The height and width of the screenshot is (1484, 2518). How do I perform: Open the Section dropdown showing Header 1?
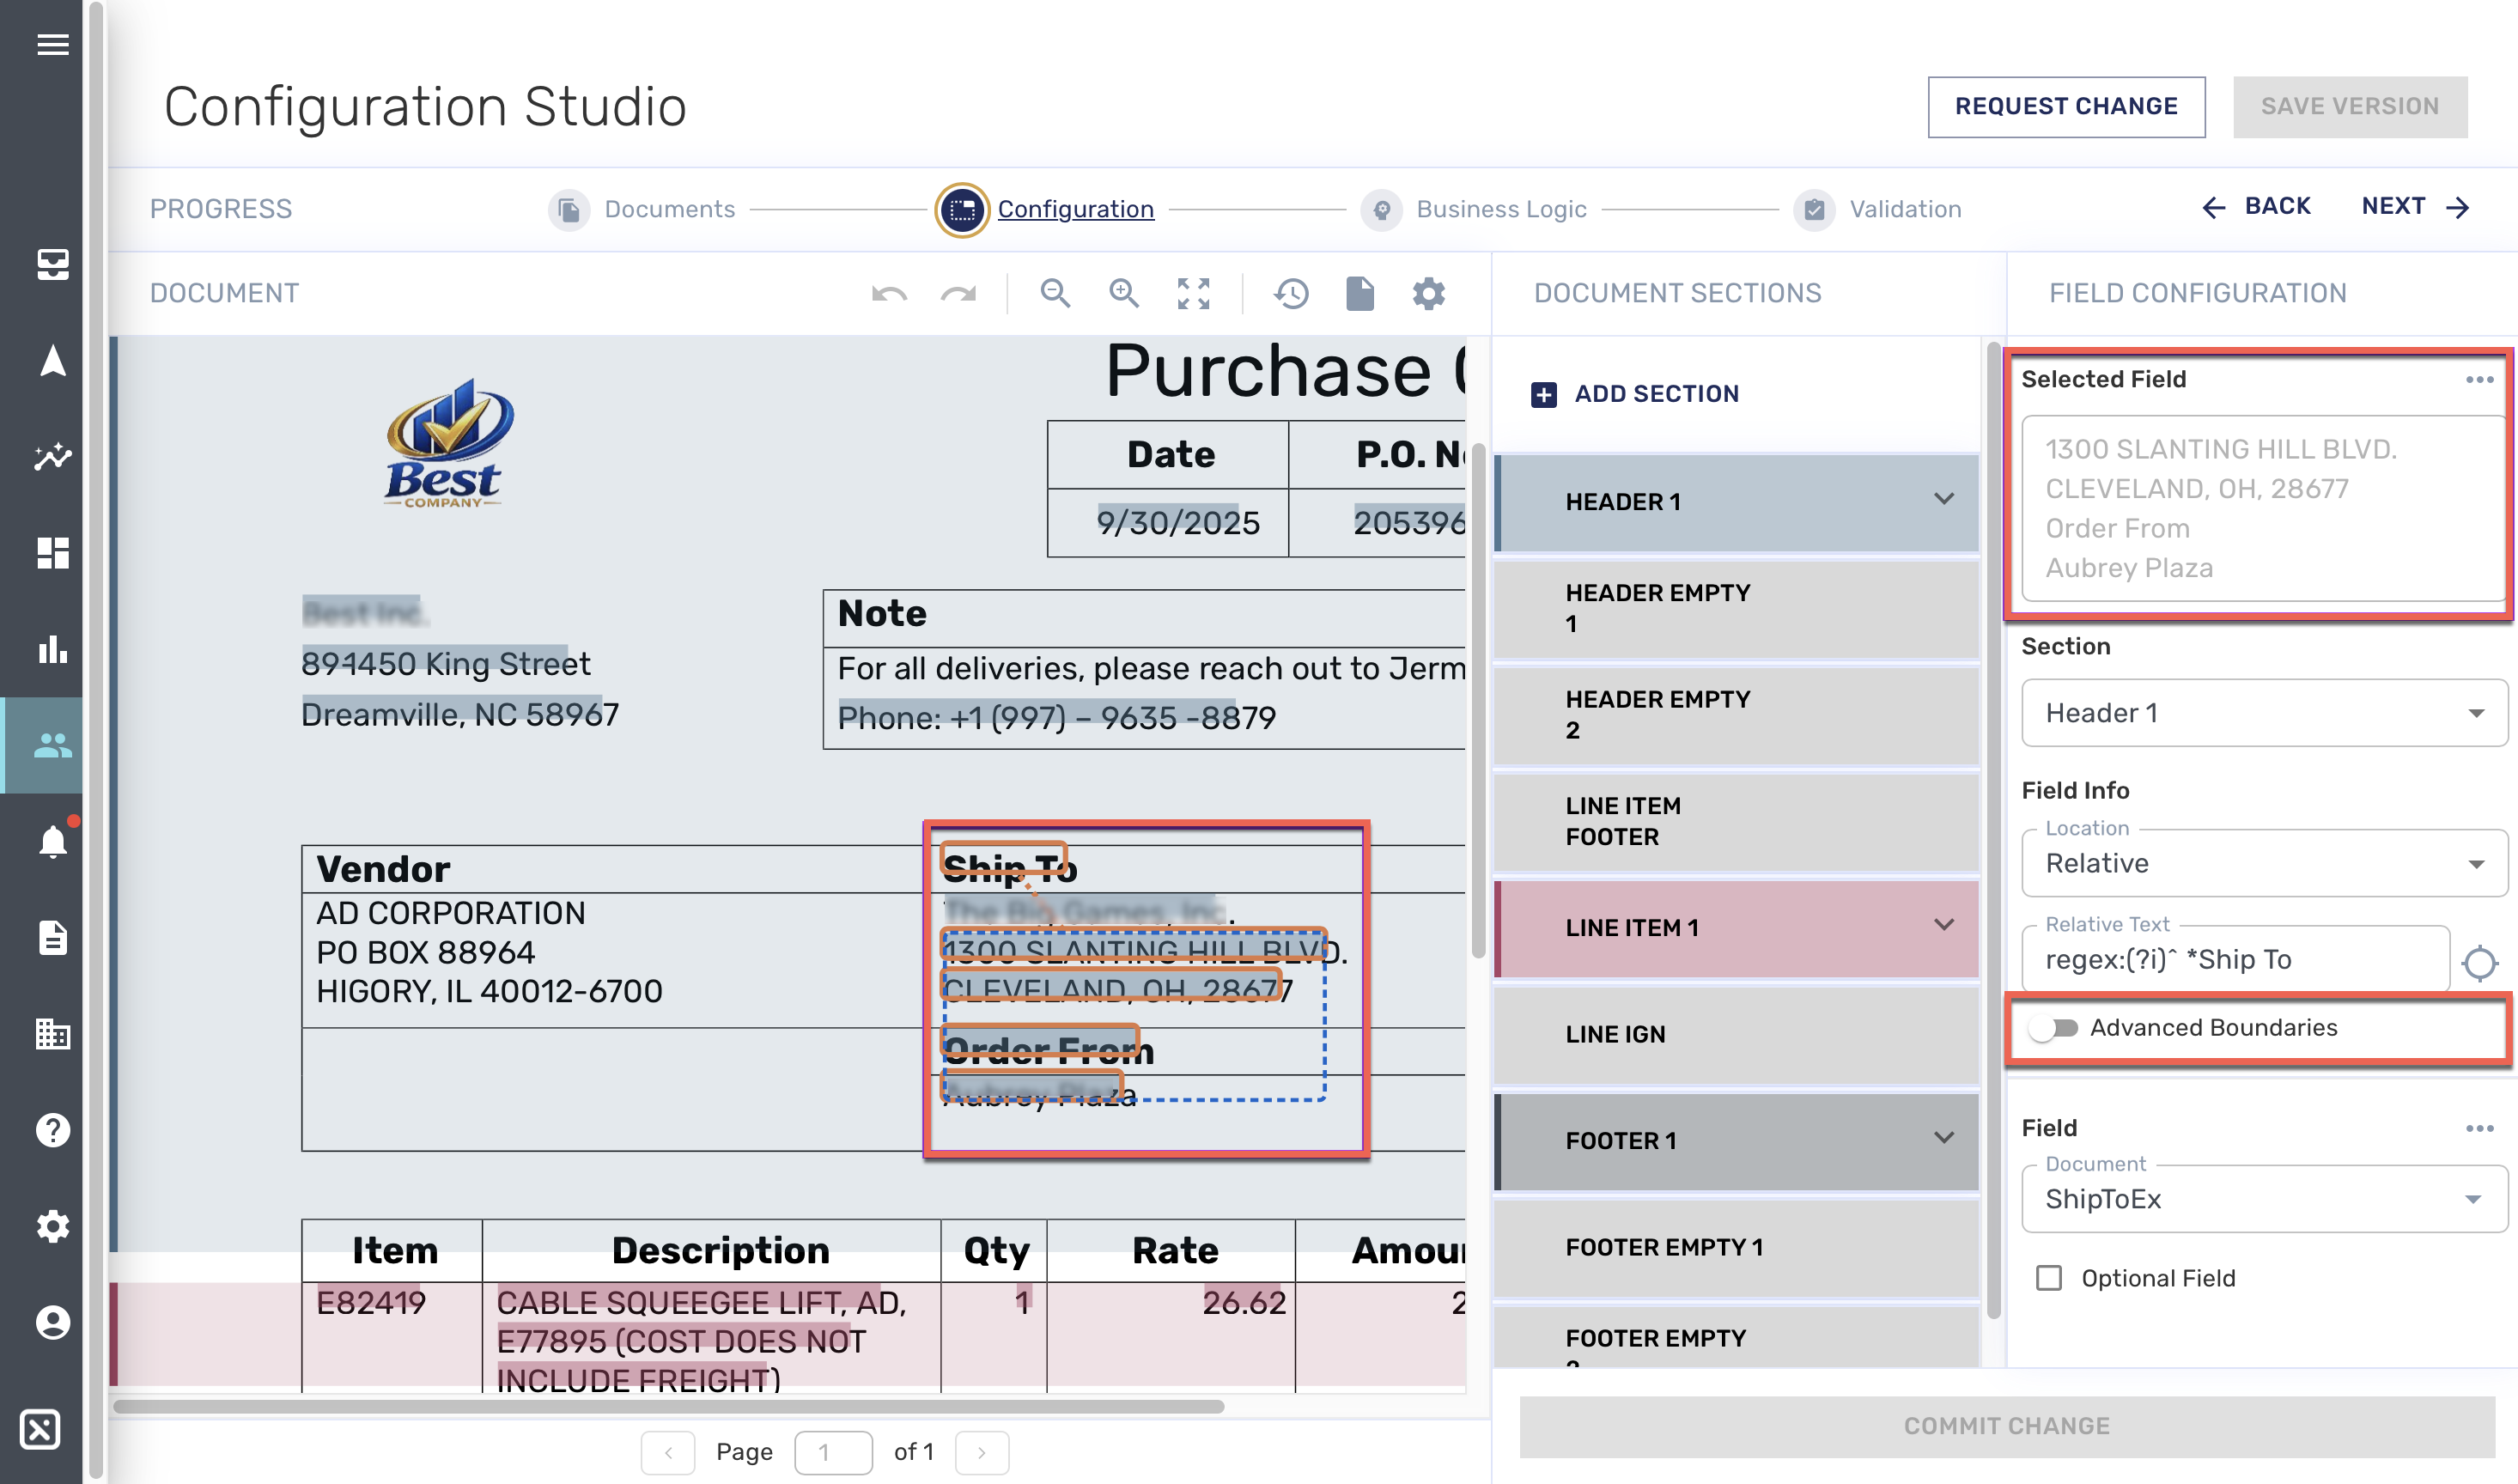click(2263, 712)
